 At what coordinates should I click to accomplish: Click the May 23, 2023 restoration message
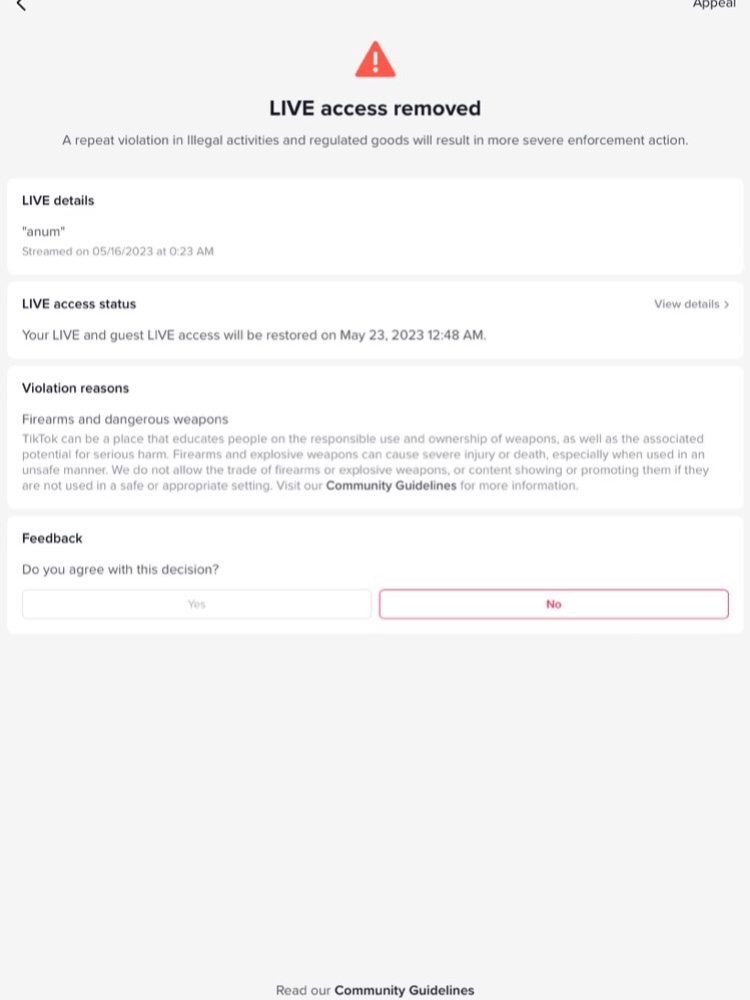[x=254, y=335]
